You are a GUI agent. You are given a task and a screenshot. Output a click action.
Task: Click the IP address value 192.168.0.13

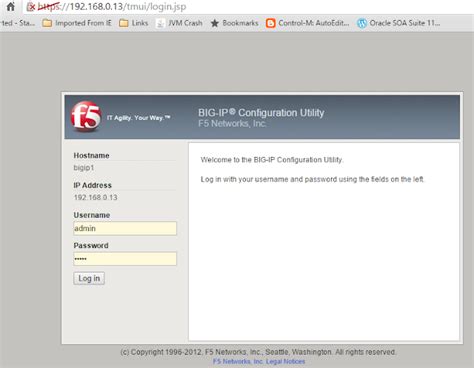coord(96,197)
